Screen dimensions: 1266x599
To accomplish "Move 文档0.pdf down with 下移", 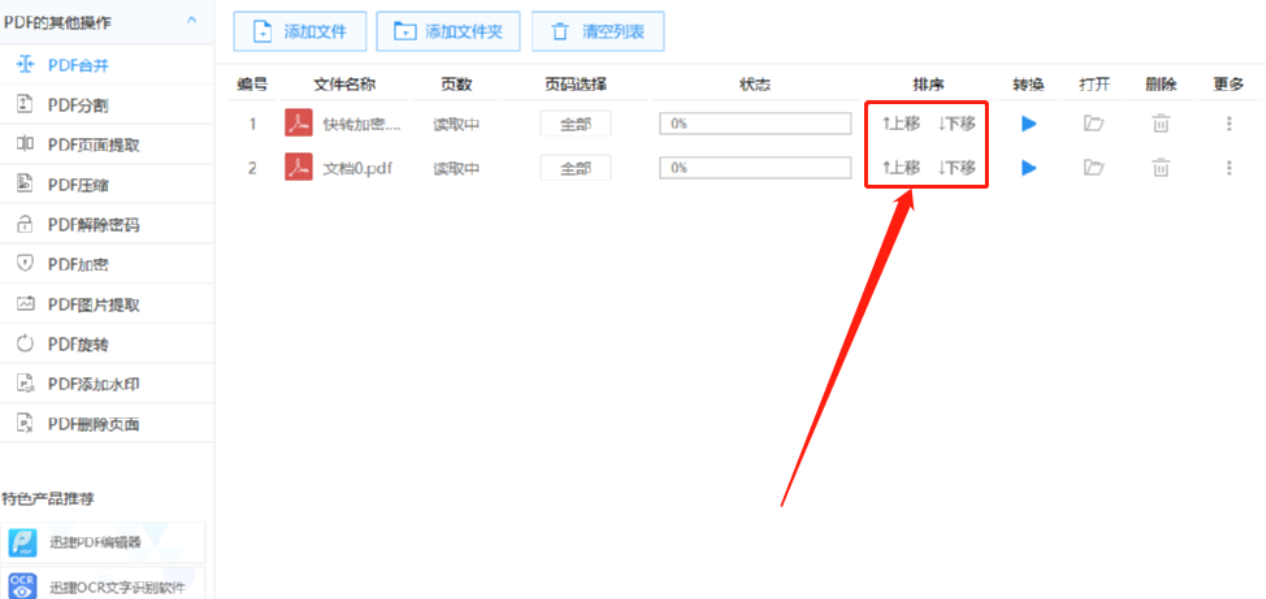I will point(957,168).
